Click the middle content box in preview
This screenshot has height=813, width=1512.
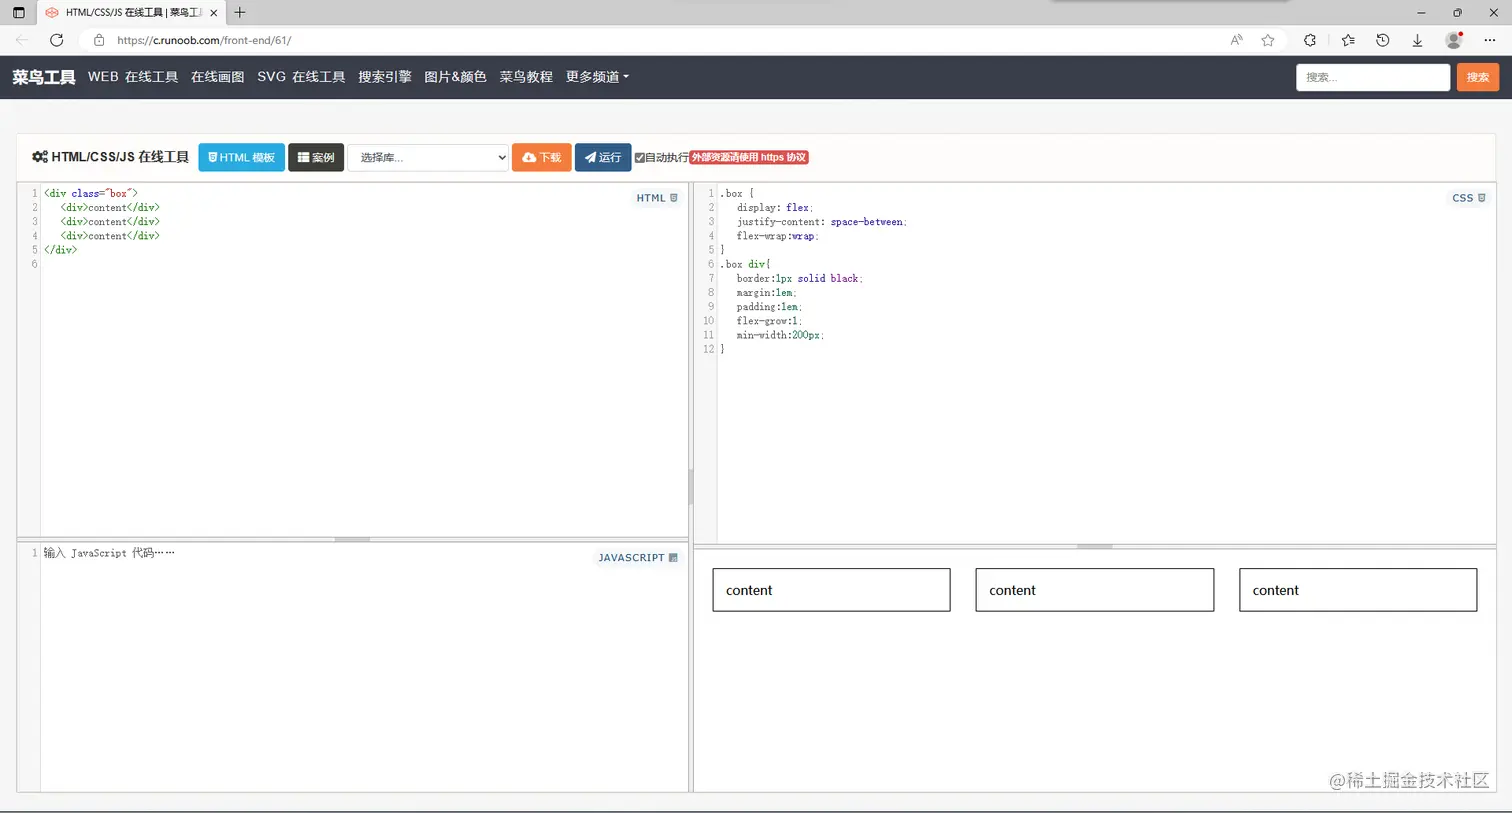tap(1095, 590)
